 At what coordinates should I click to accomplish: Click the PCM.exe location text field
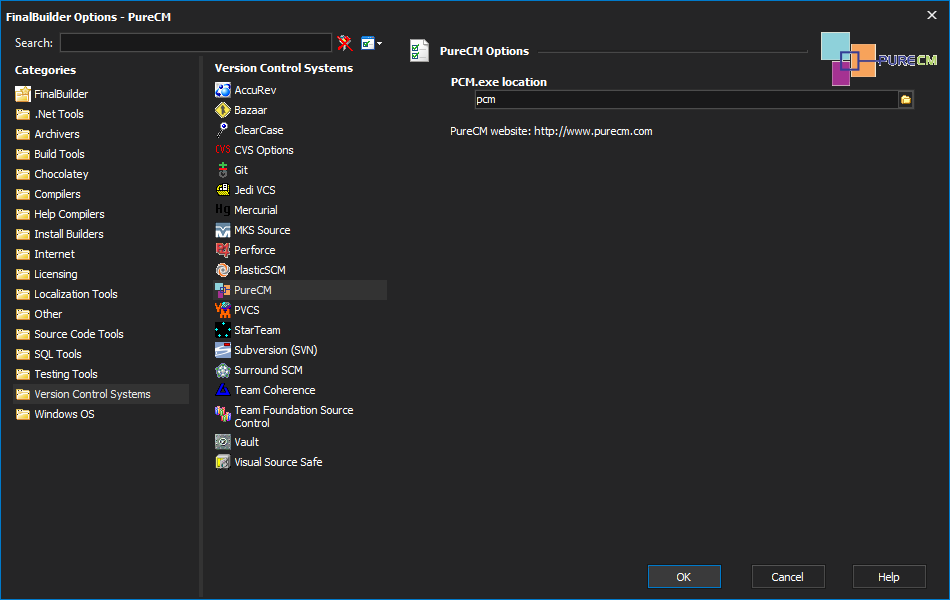686,99
